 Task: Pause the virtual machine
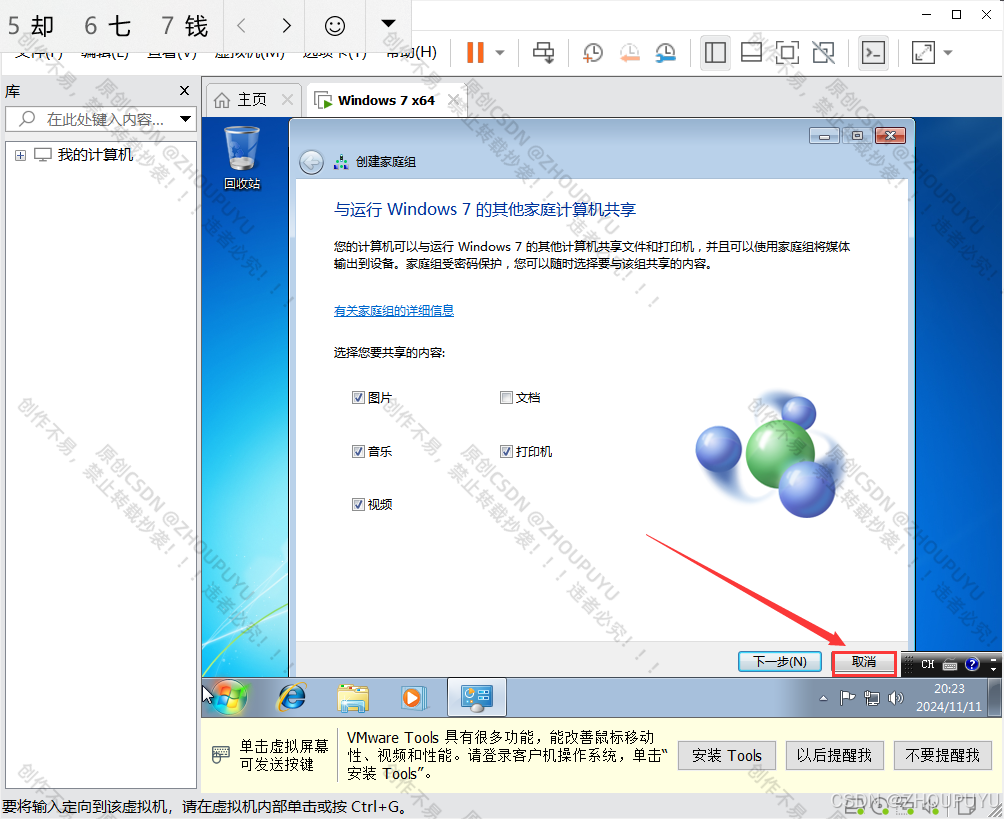tap(475, 53)
